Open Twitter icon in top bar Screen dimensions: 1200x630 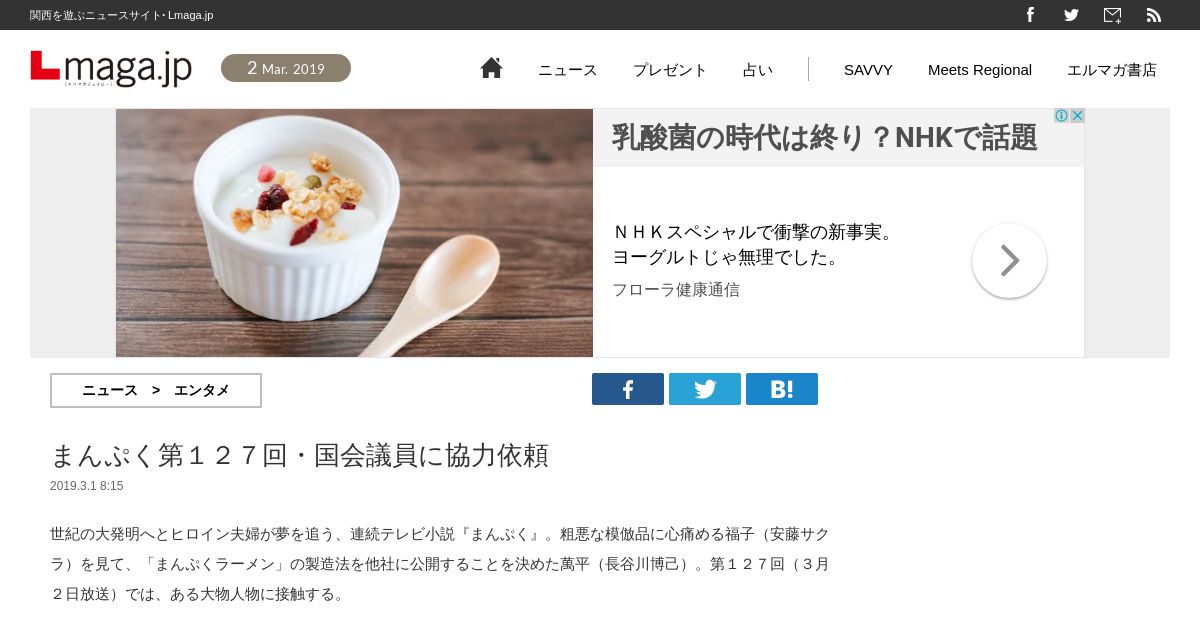click(x=1071, y=15)
